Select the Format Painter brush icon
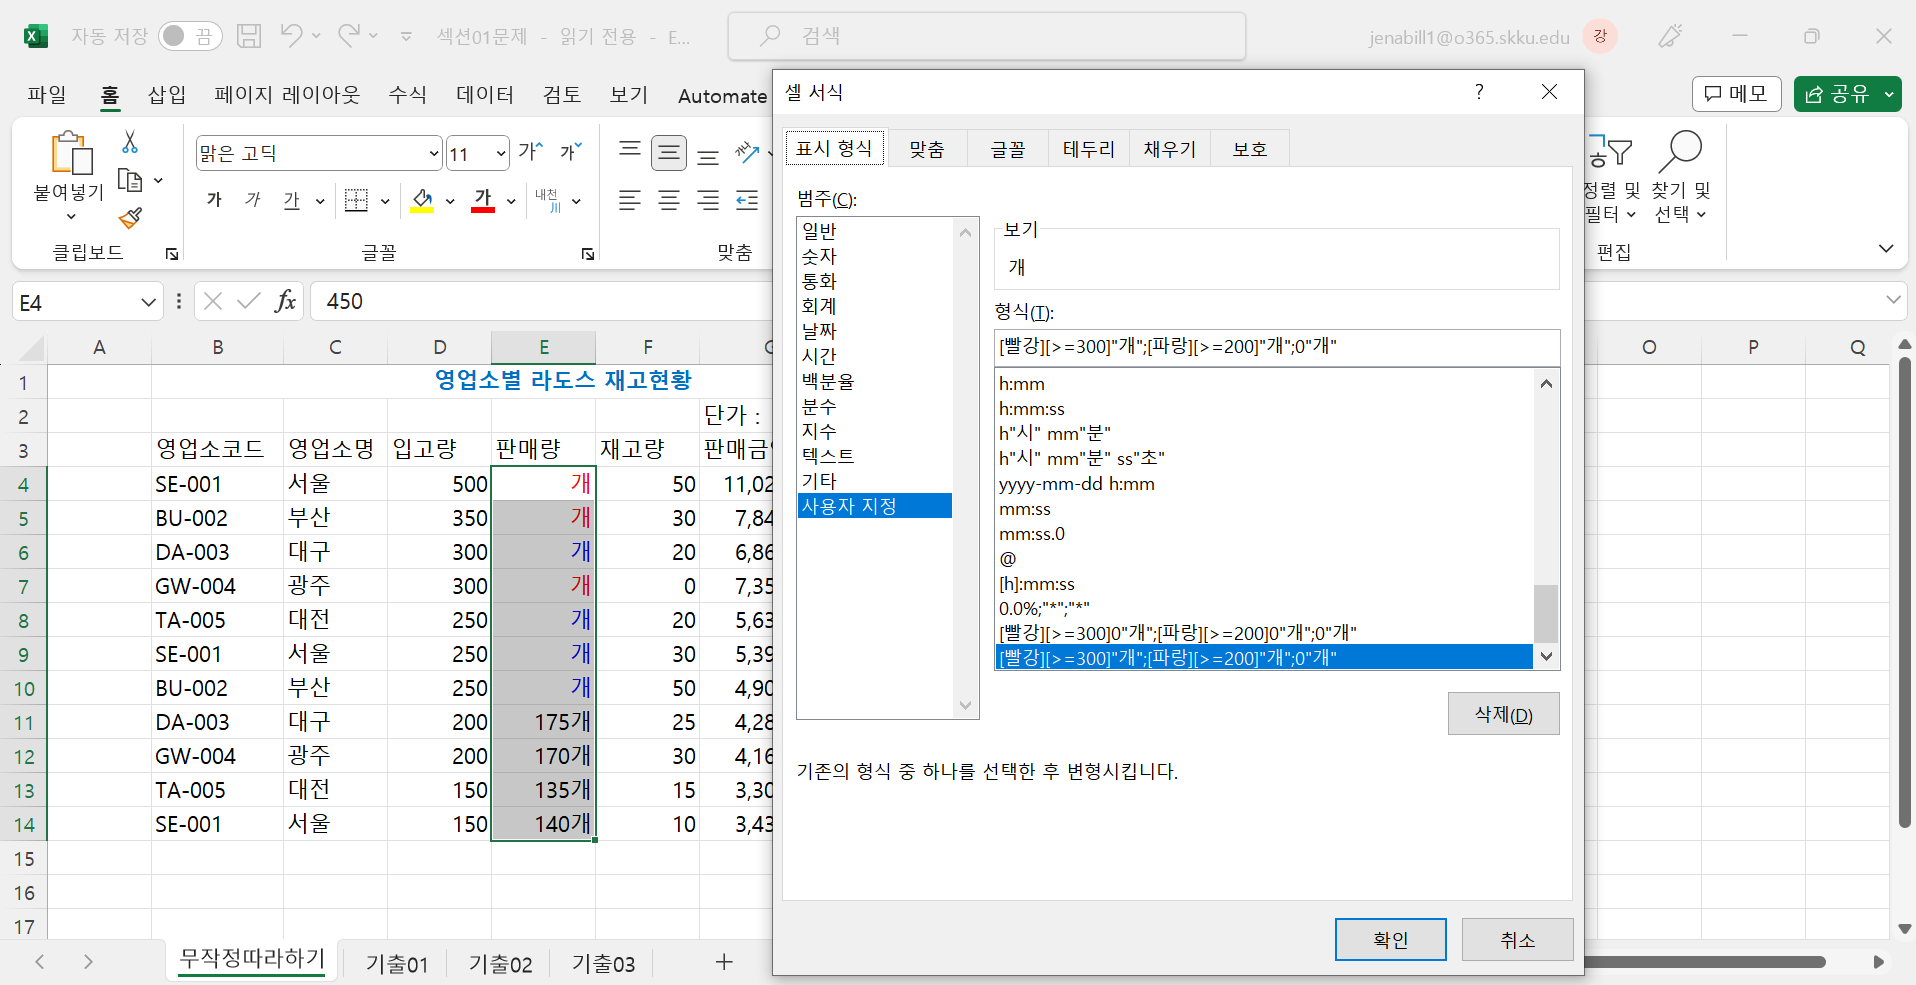This screenshot has width=1916, height=985. pyautogui.click(x=130, y=218)
